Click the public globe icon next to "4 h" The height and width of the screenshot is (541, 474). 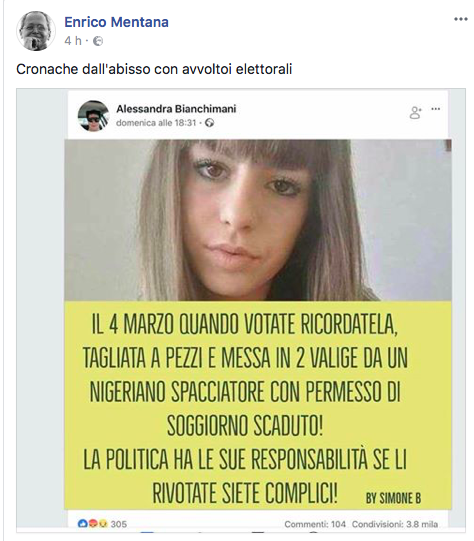(98, 41)
